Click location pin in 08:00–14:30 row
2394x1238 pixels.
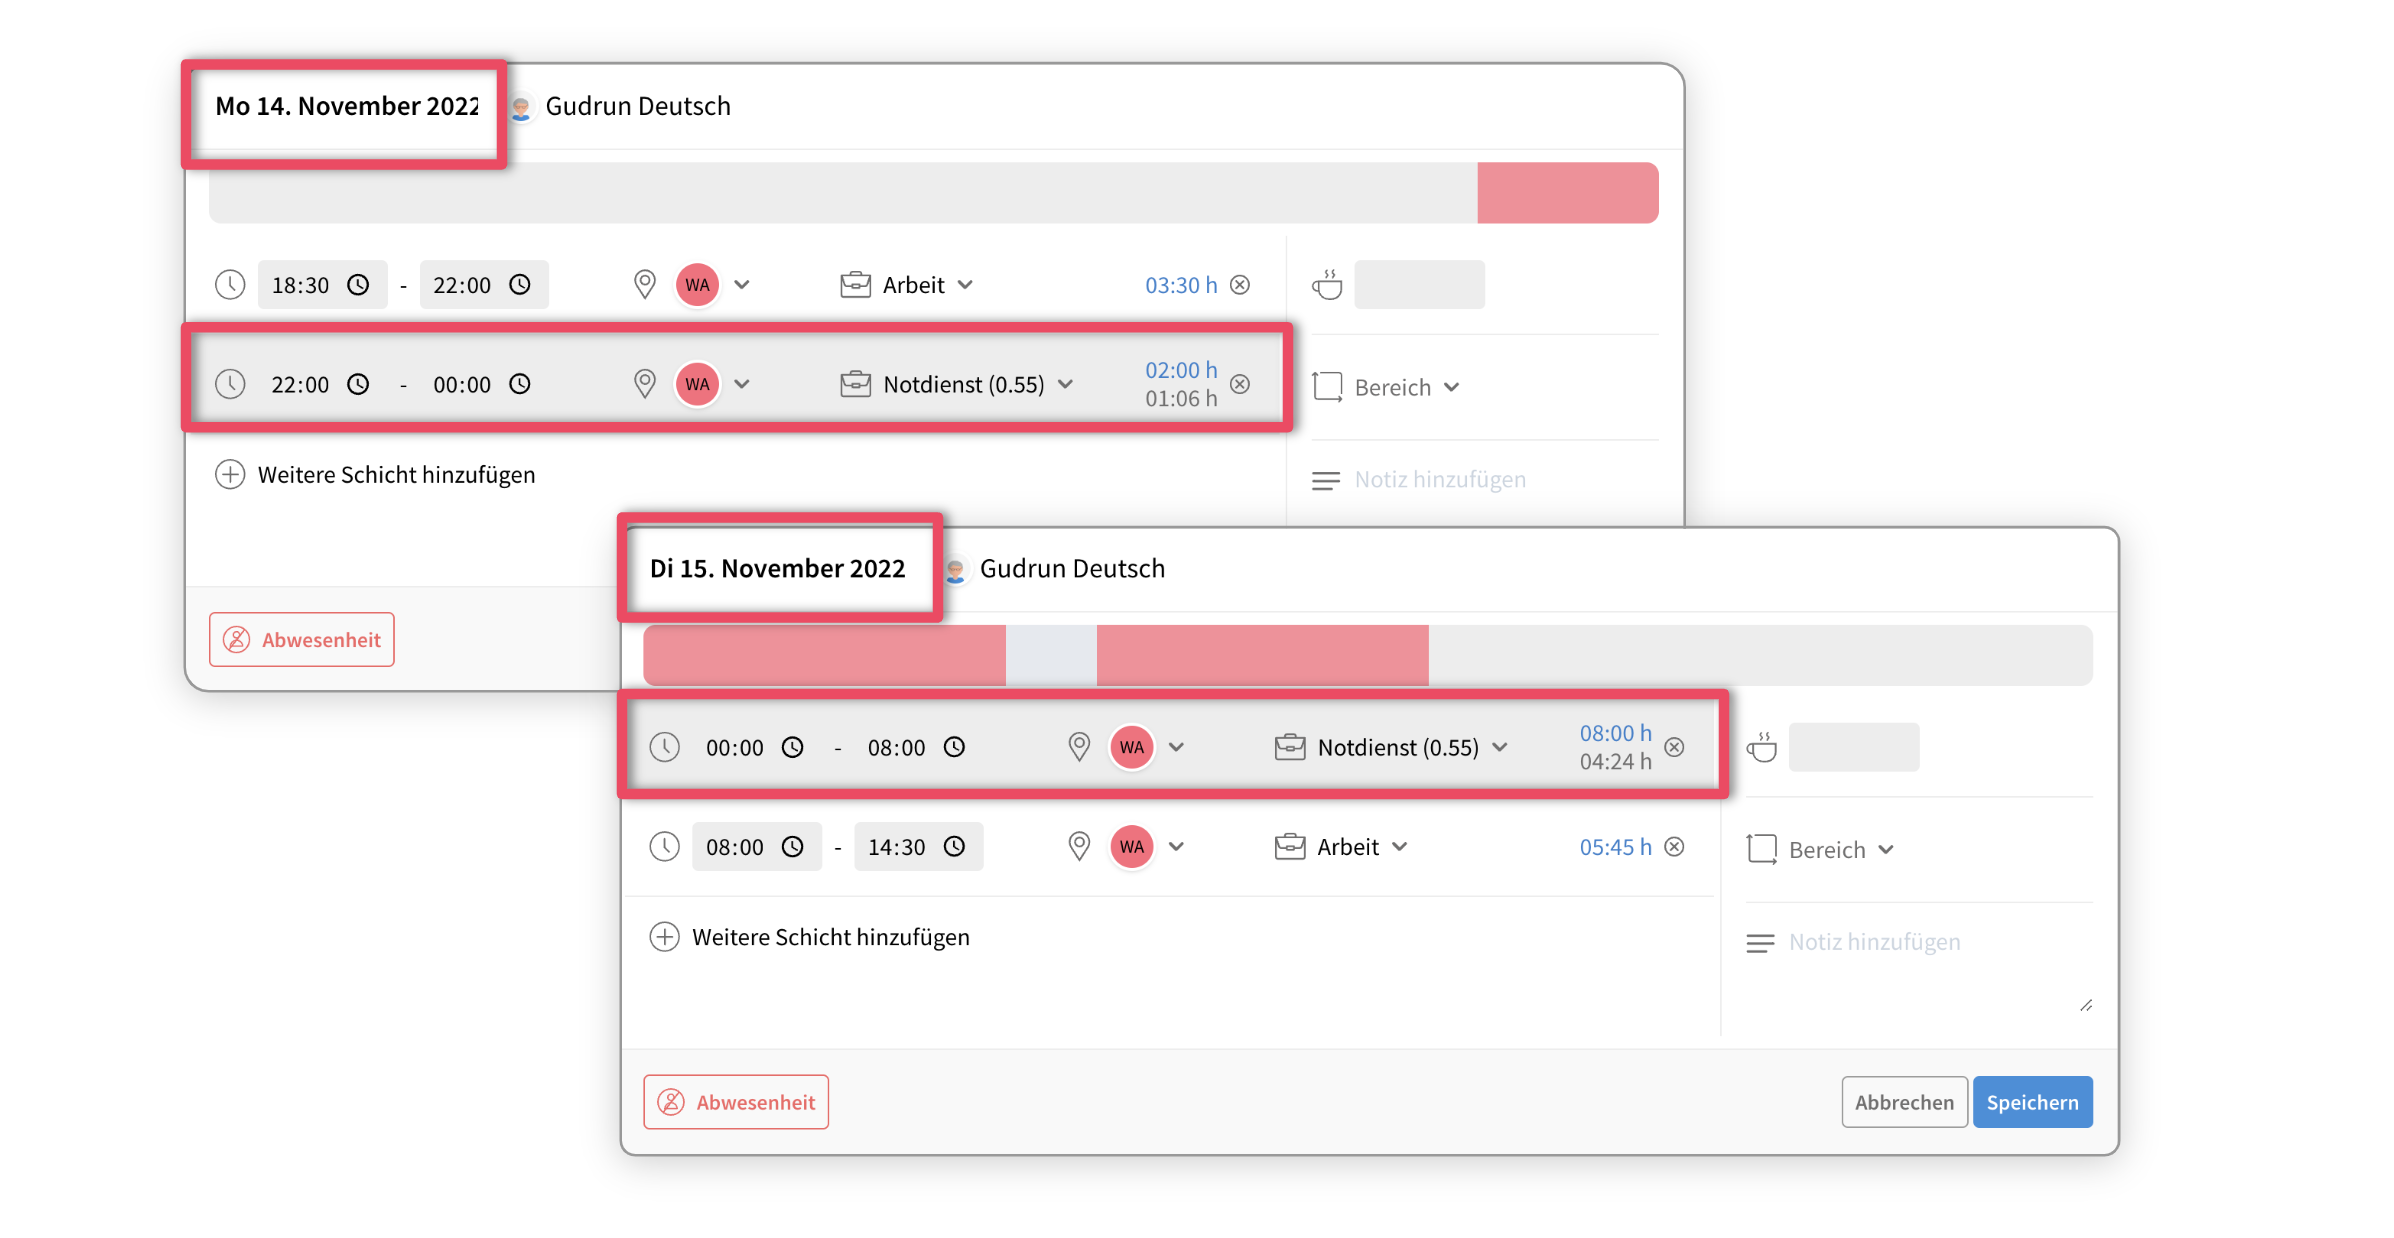pyautogui.click(x=1078, y=847)
